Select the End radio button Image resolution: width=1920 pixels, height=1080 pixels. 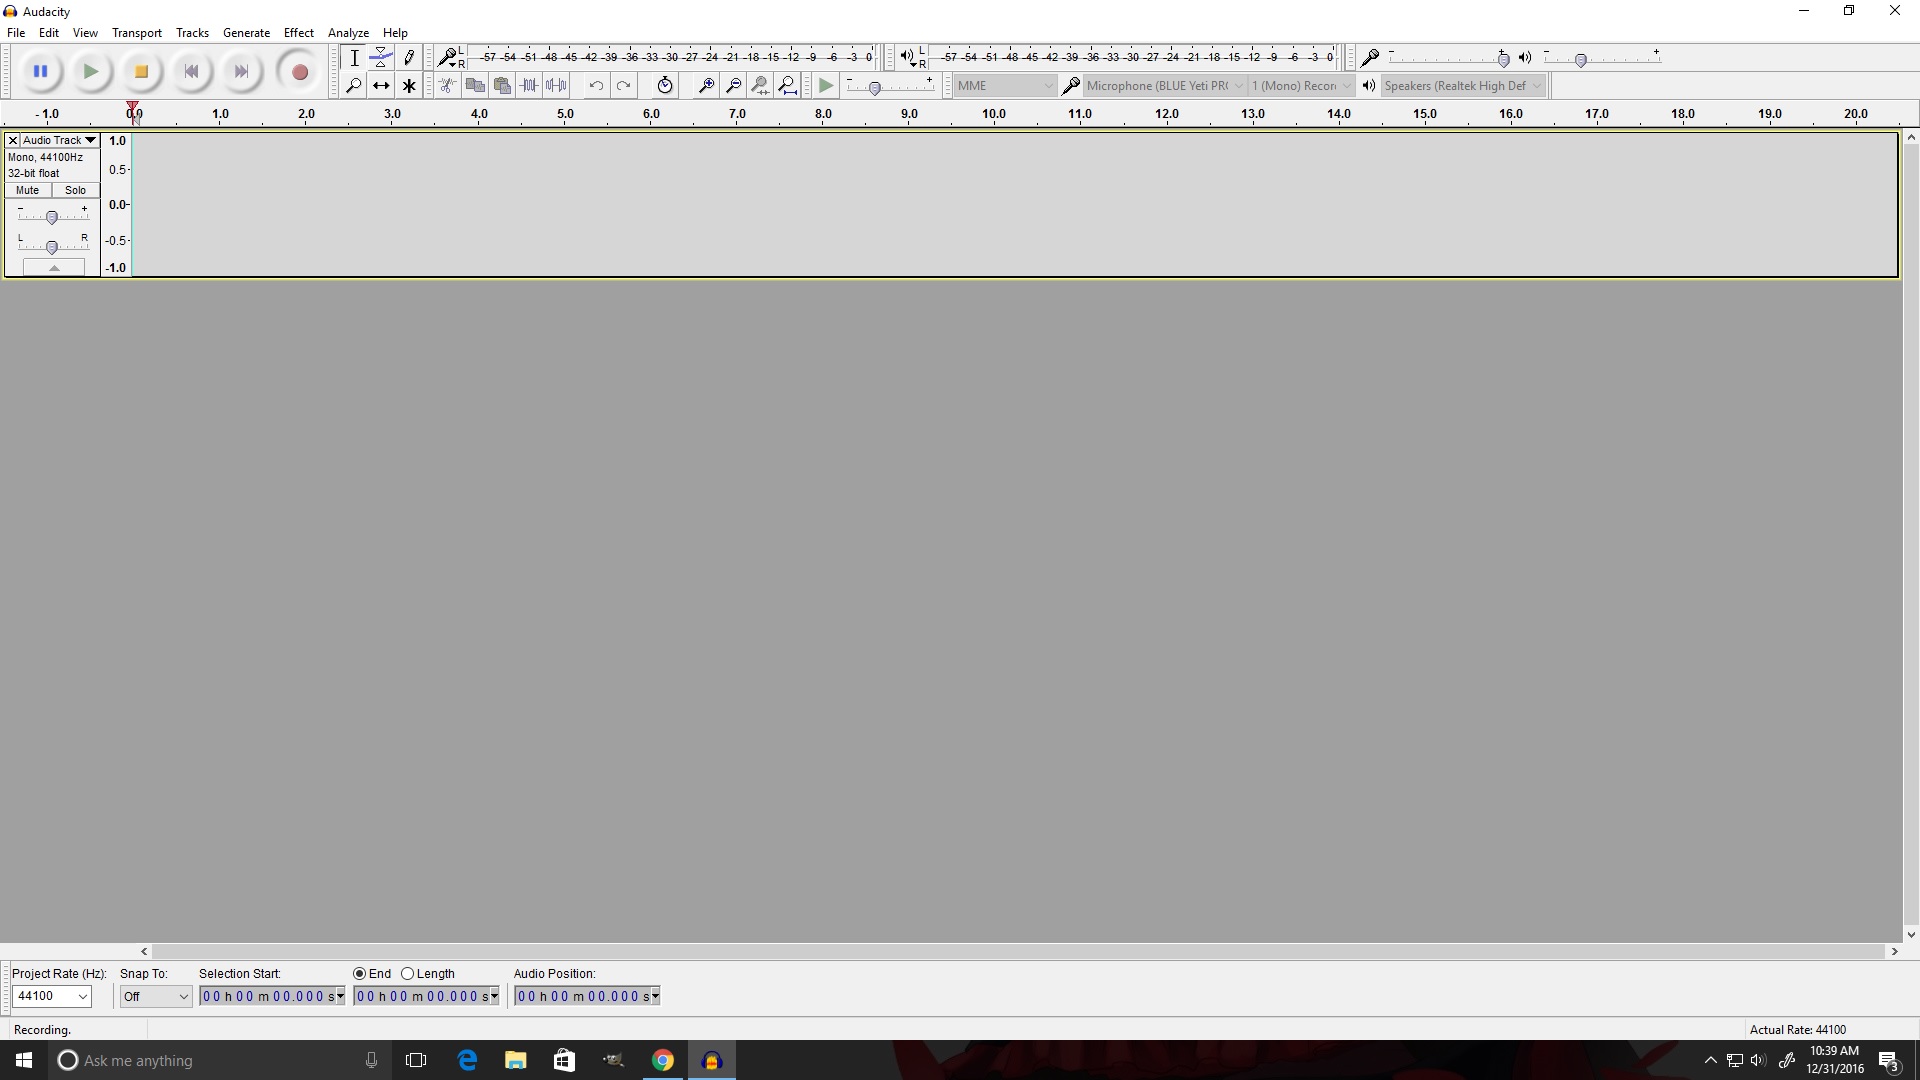(x=360, y=973)
